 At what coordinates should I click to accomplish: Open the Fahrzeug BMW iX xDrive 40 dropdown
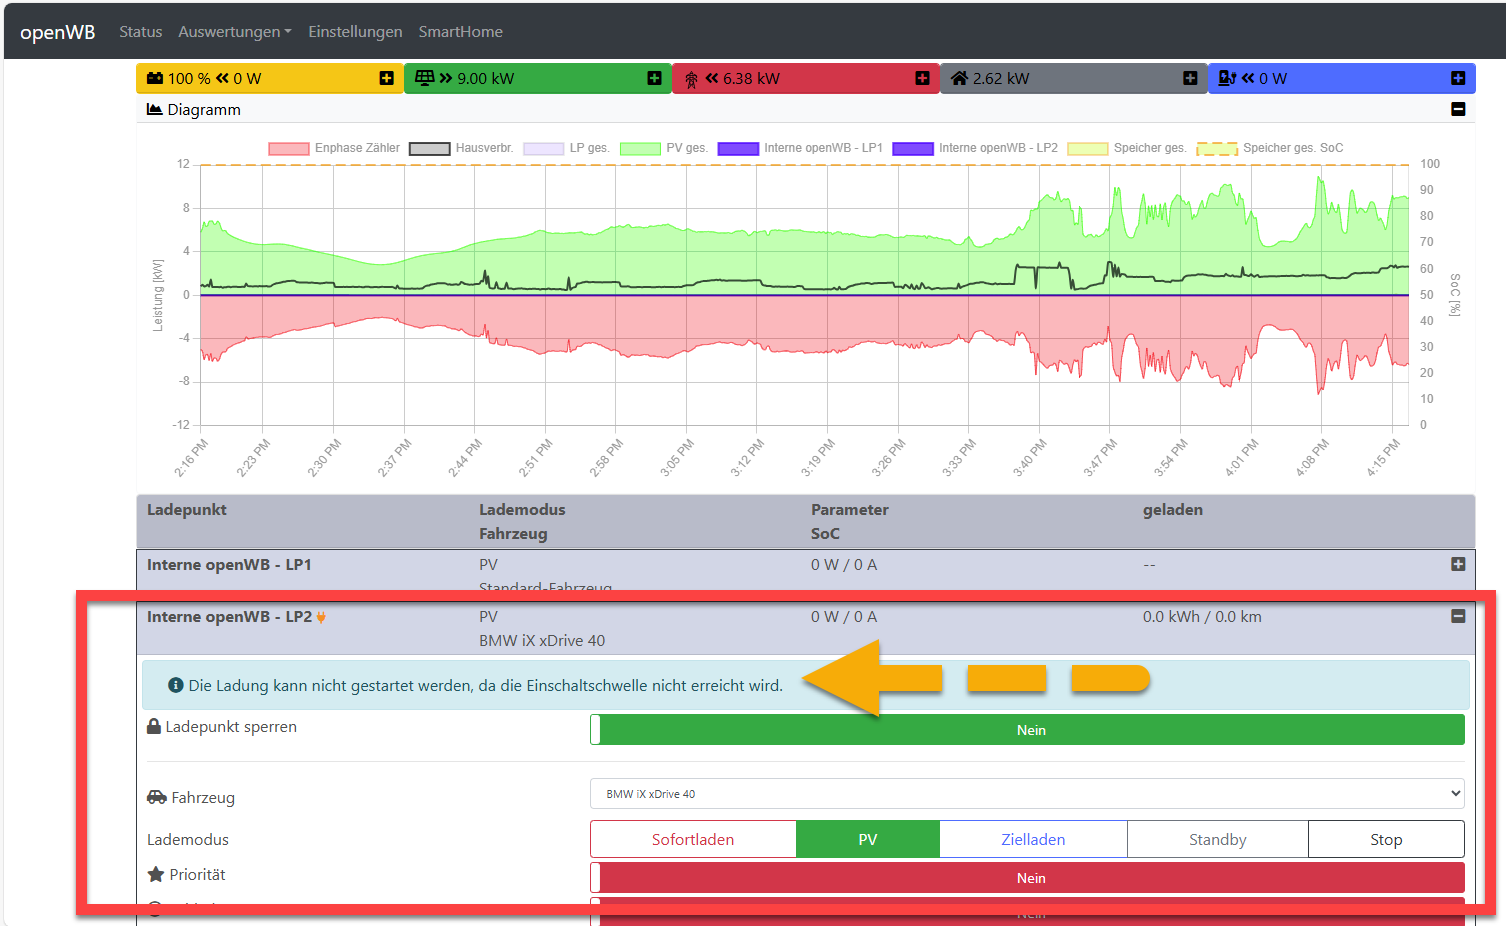[x=1027, y=794]
